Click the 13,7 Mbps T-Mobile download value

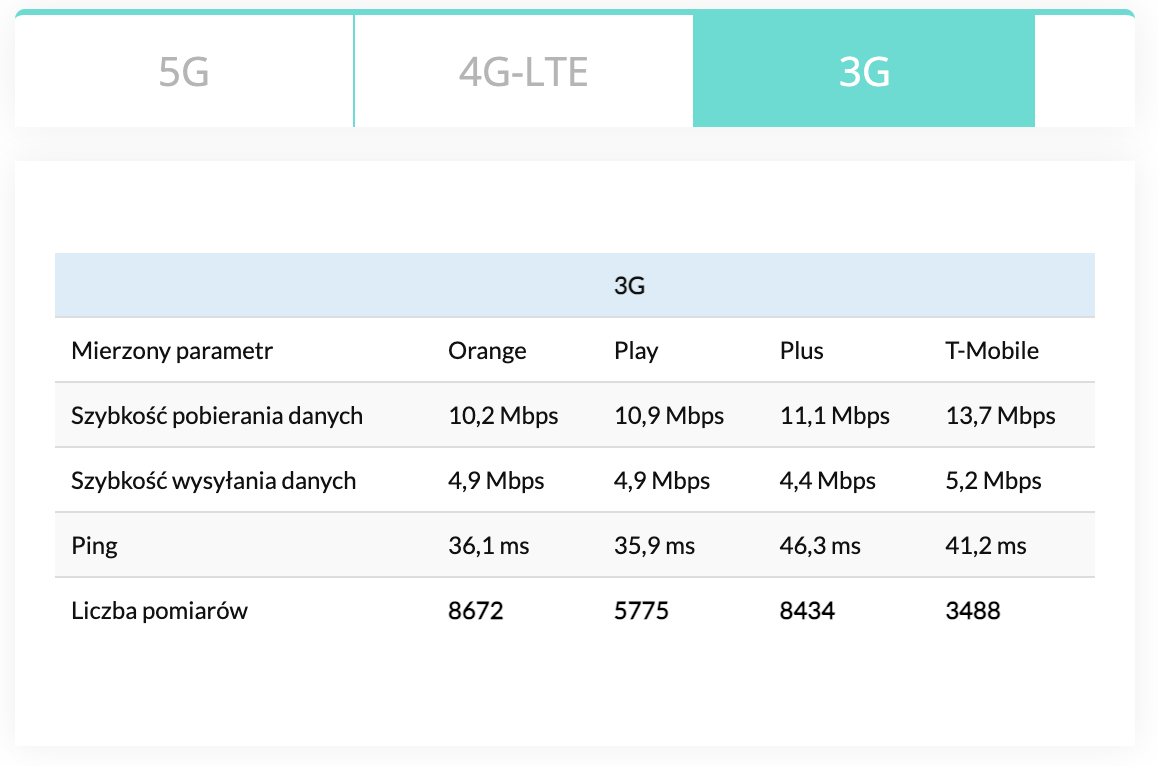point(1000,415)
